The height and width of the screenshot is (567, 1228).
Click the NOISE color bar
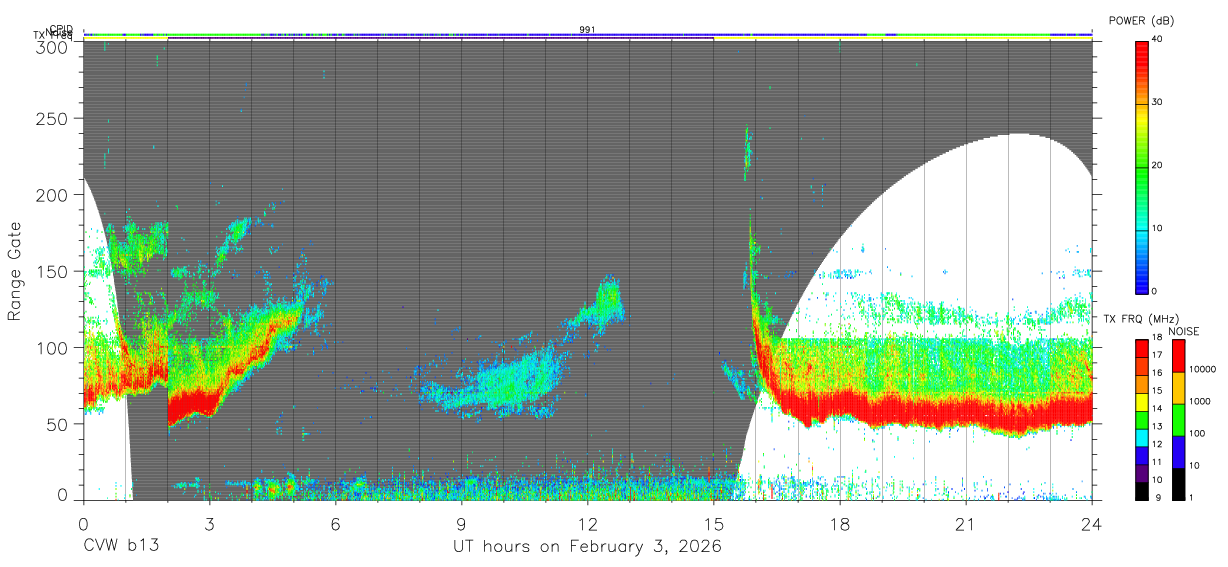tap(1179, 420)
